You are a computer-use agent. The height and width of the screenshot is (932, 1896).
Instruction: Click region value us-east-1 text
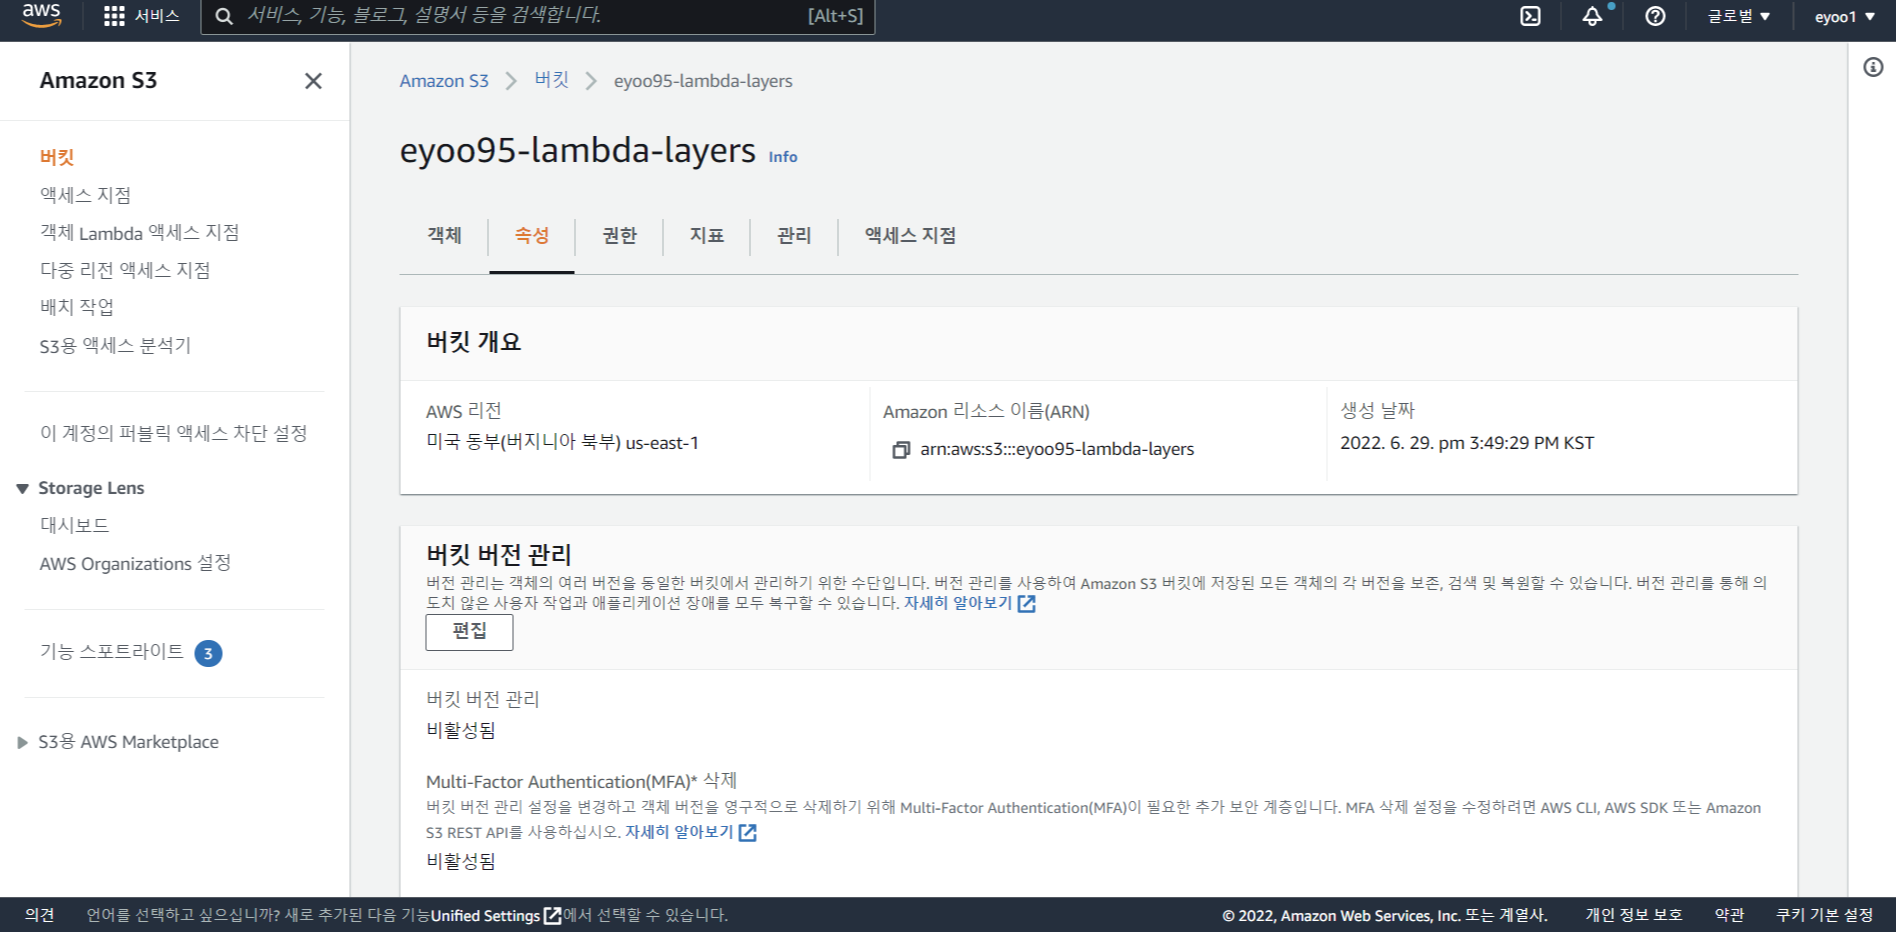click(662, 443)
